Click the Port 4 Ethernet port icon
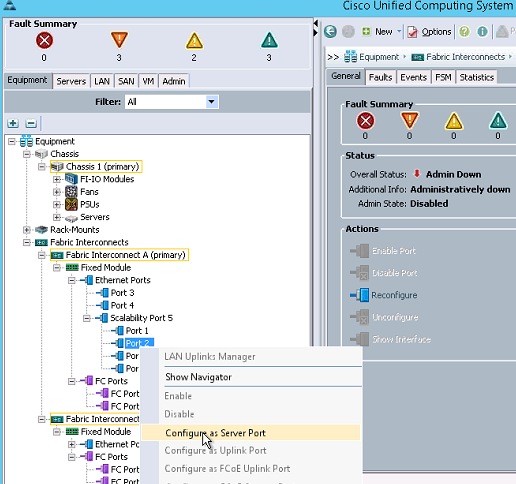 click(102, 305)
